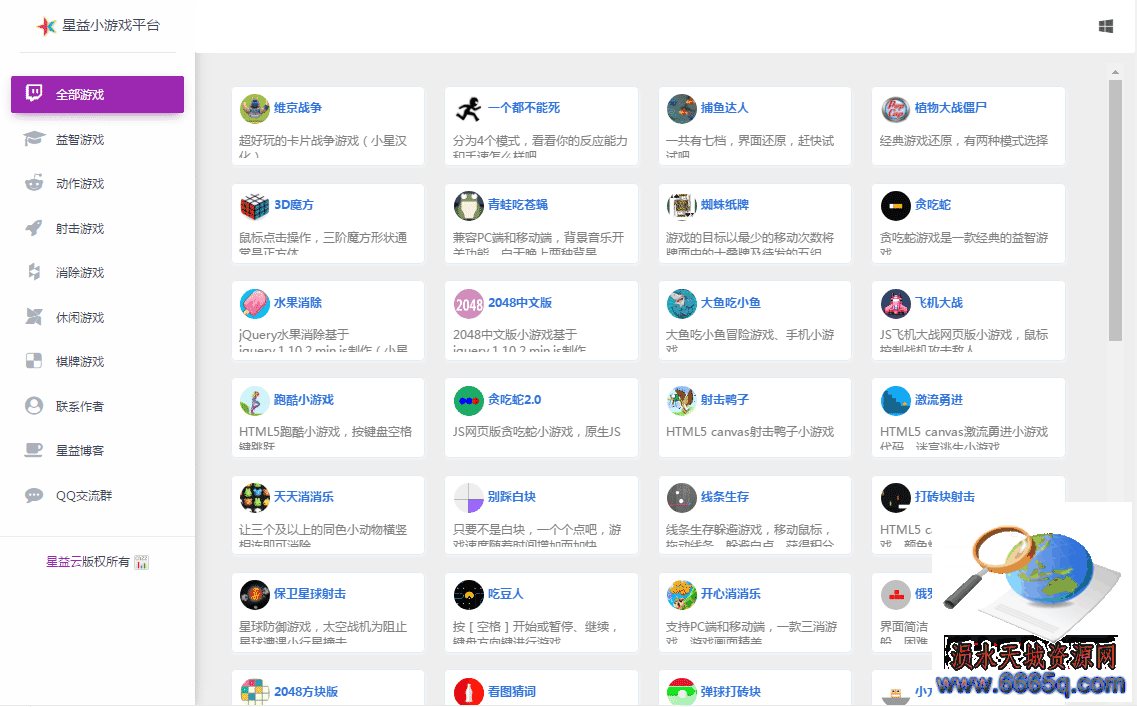
Task: Click the 2048方块版 colorful blocks icon
Action: click(x=255, y=692)
